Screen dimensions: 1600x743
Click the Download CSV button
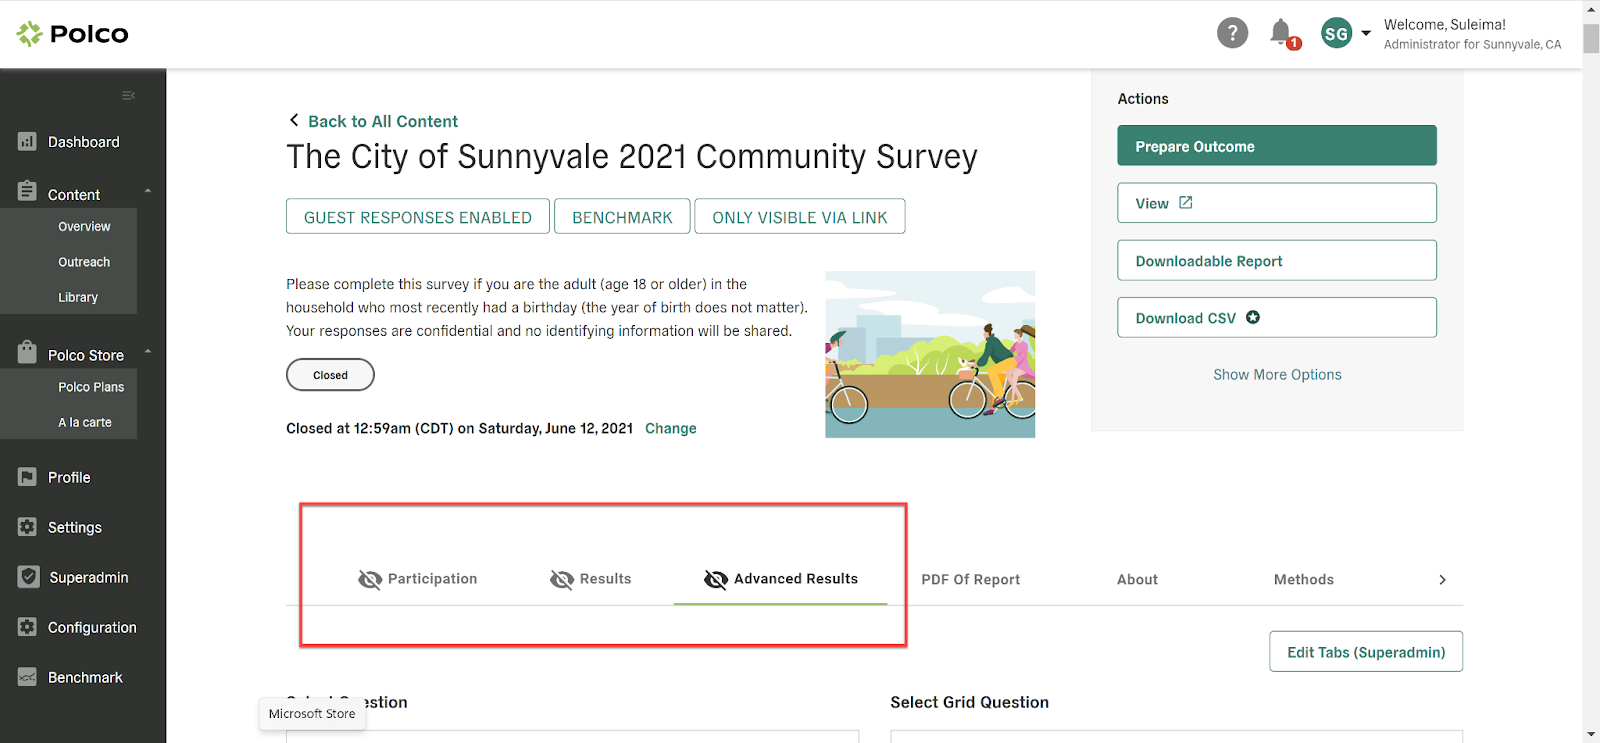pos(1277,318)
